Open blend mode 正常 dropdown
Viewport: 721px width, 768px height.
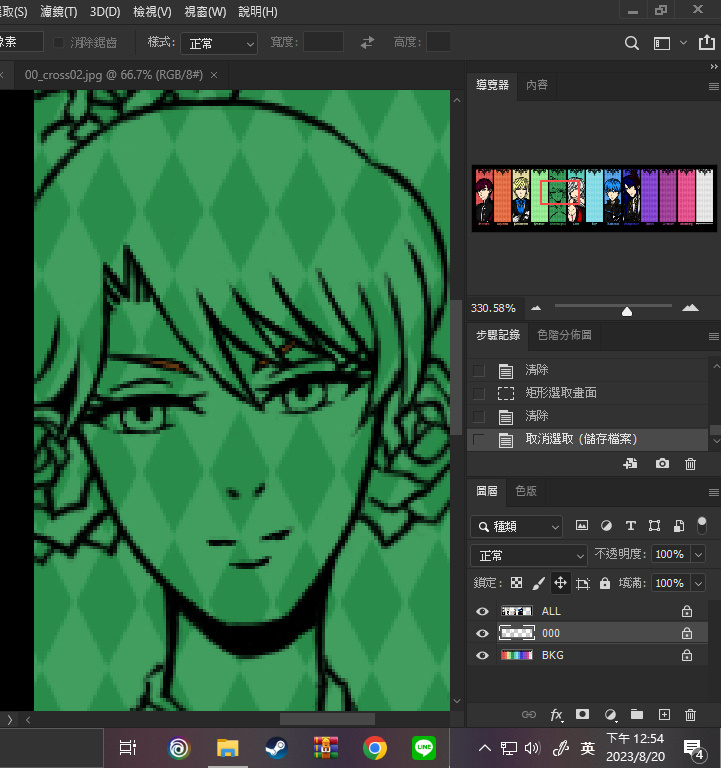[529, 555]
